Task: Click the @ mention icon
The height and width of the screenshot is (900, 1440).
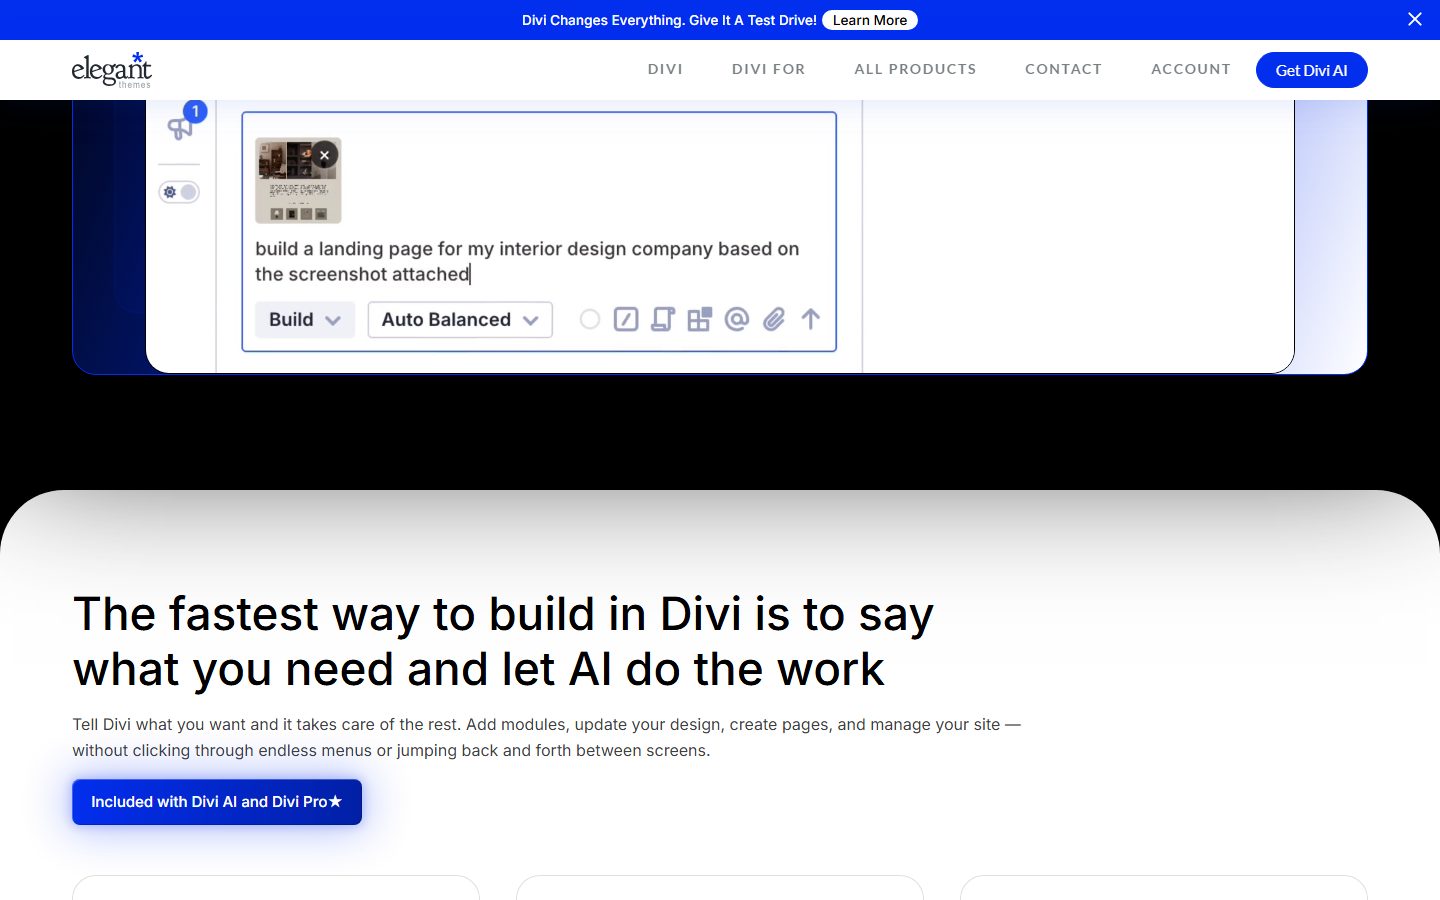Action: (x=737, y=319)
